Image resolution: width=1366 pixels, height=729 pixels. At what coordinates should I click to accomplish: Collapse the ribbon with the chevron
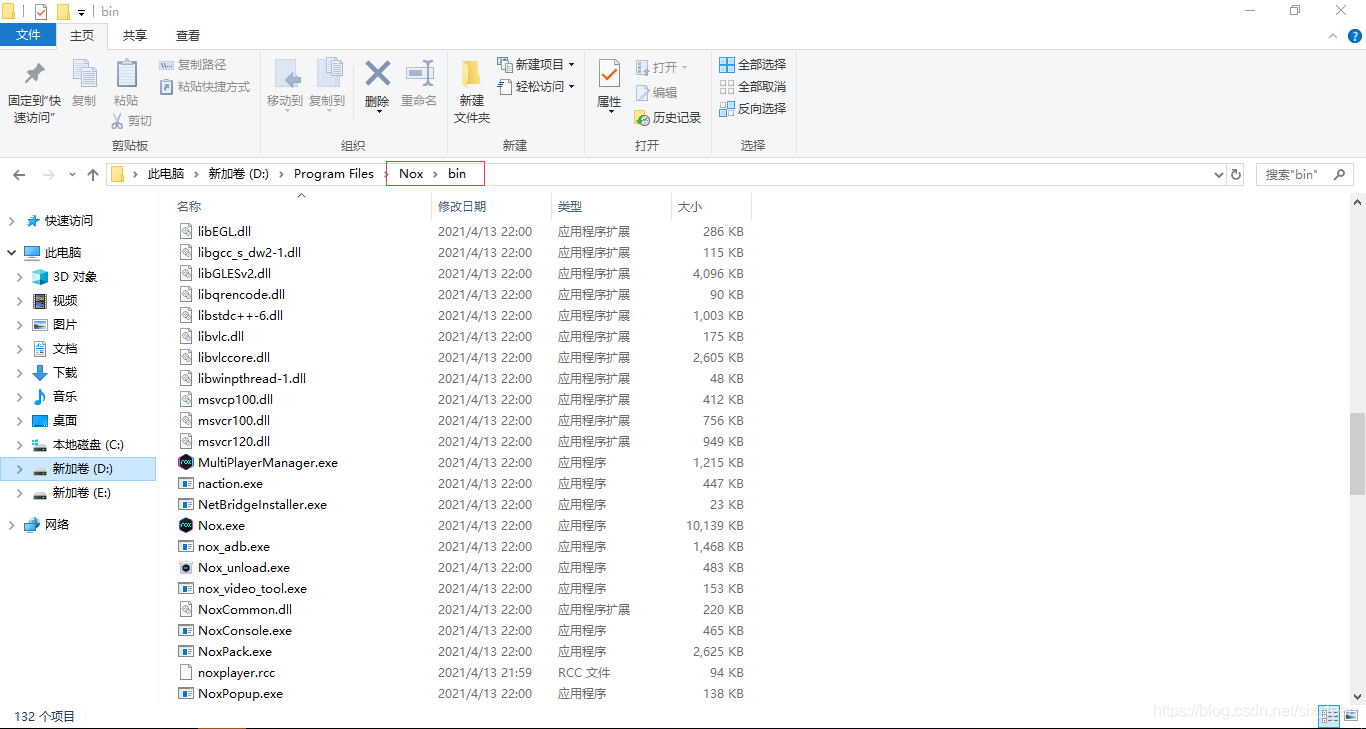[1332, 36]
